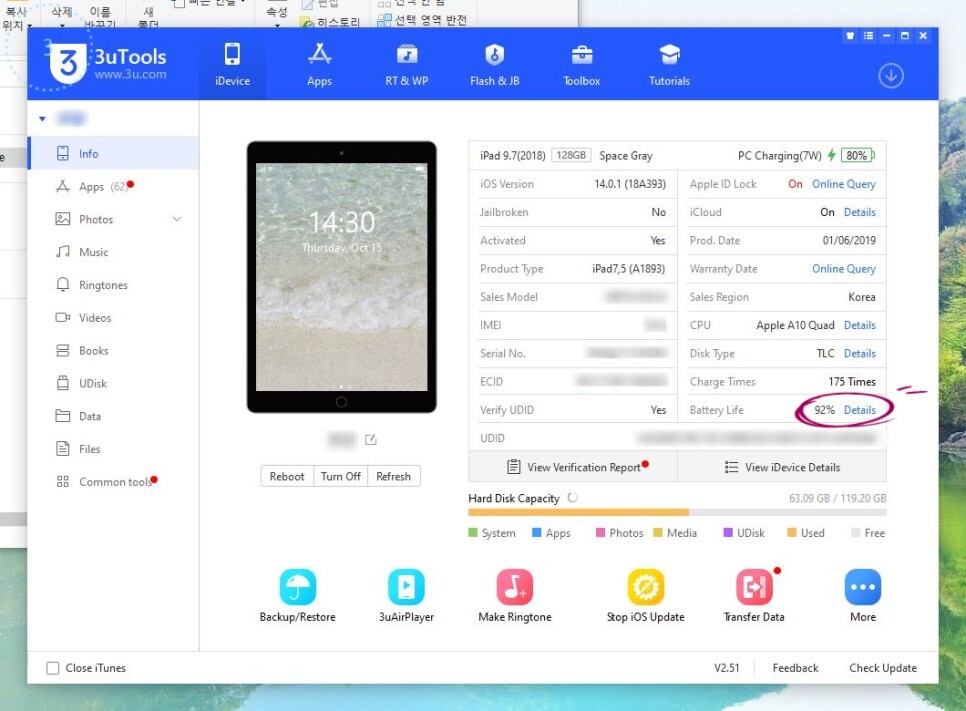Go to Flash & JB tab
Viewport: 966px width, 711px height.
coord(494,63)
